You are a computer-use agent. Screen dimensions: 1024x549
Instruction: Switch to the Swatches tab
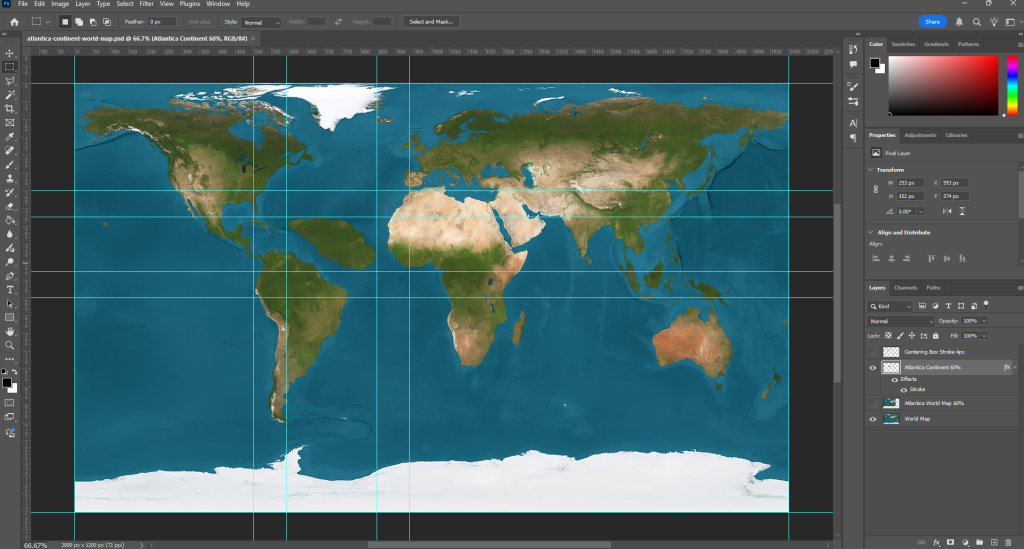tap(903, 44)
